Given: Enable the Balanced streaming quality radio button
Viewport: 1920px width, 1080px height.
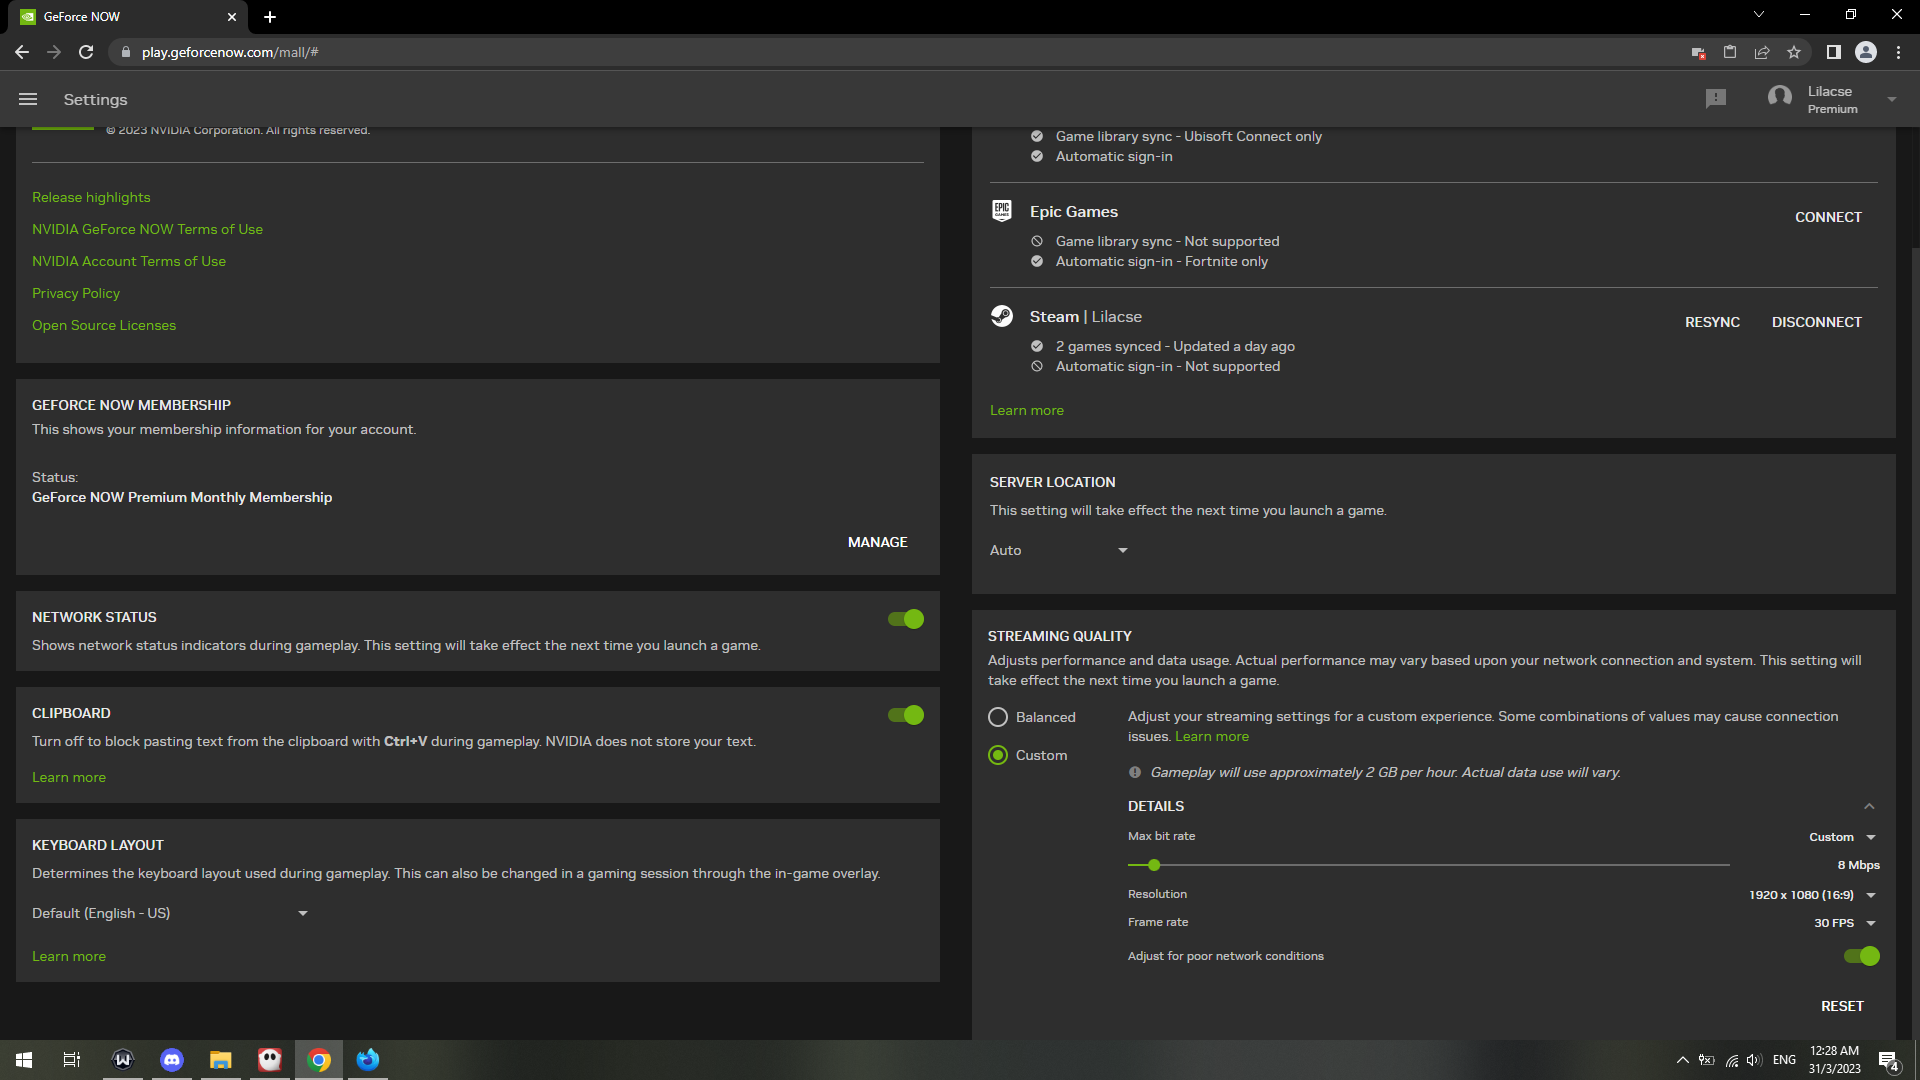Looking at the screenshot, I should pyautogui.click(x=998, y=717).
